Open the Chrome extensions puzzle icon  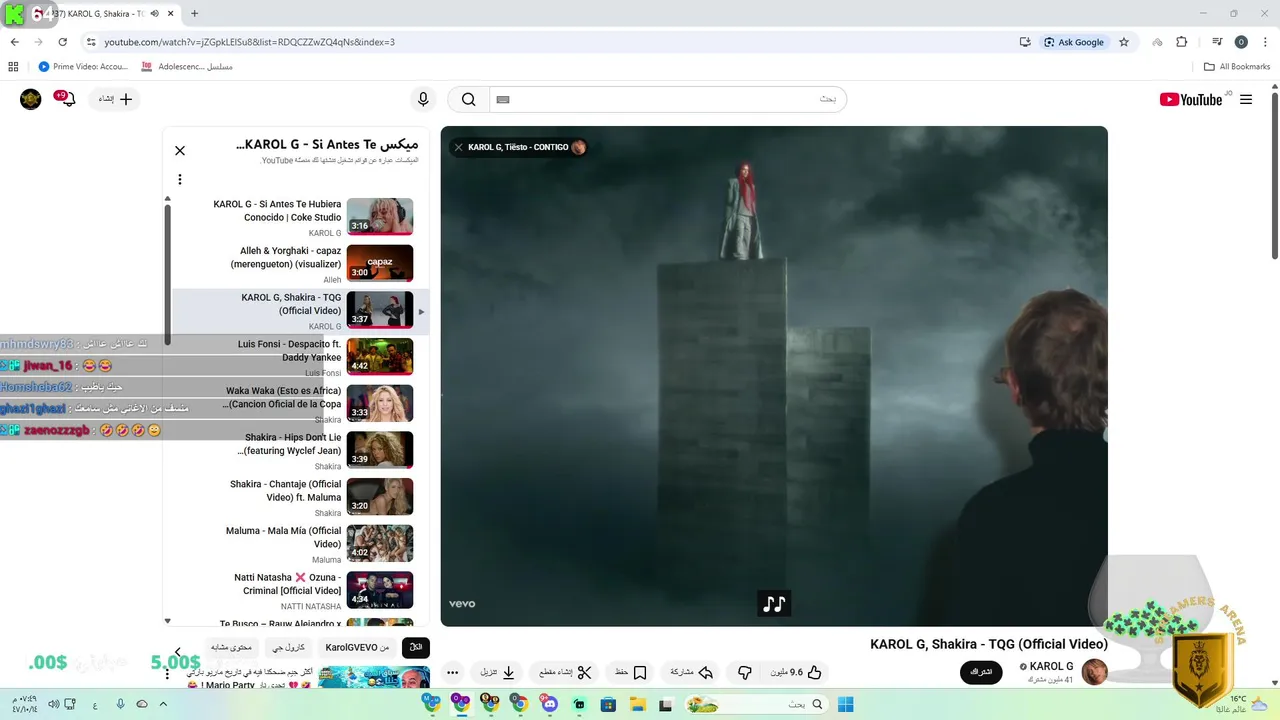(1181, 42)
